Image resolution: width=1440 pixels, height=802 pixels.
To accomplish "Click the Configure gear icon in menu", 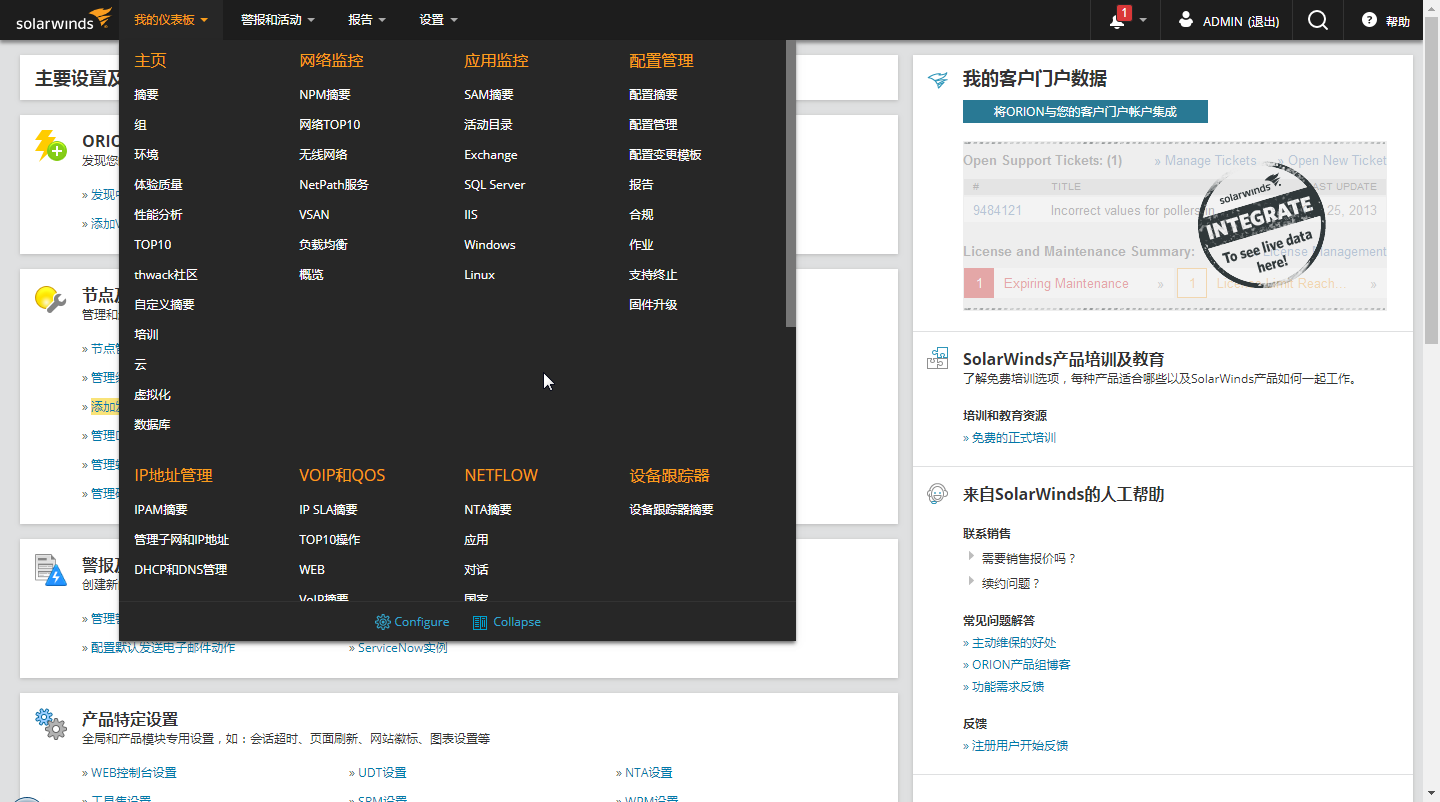I will [383, 622].
